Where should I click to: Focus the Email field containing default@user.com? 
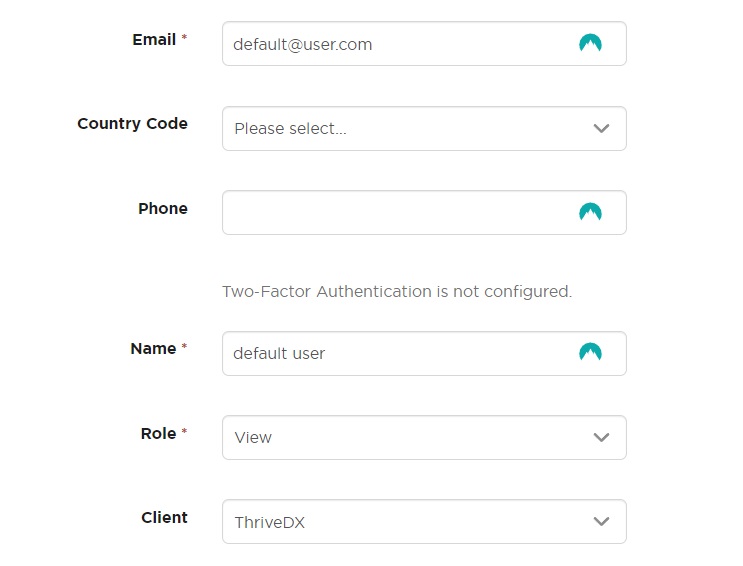(424, 44)
